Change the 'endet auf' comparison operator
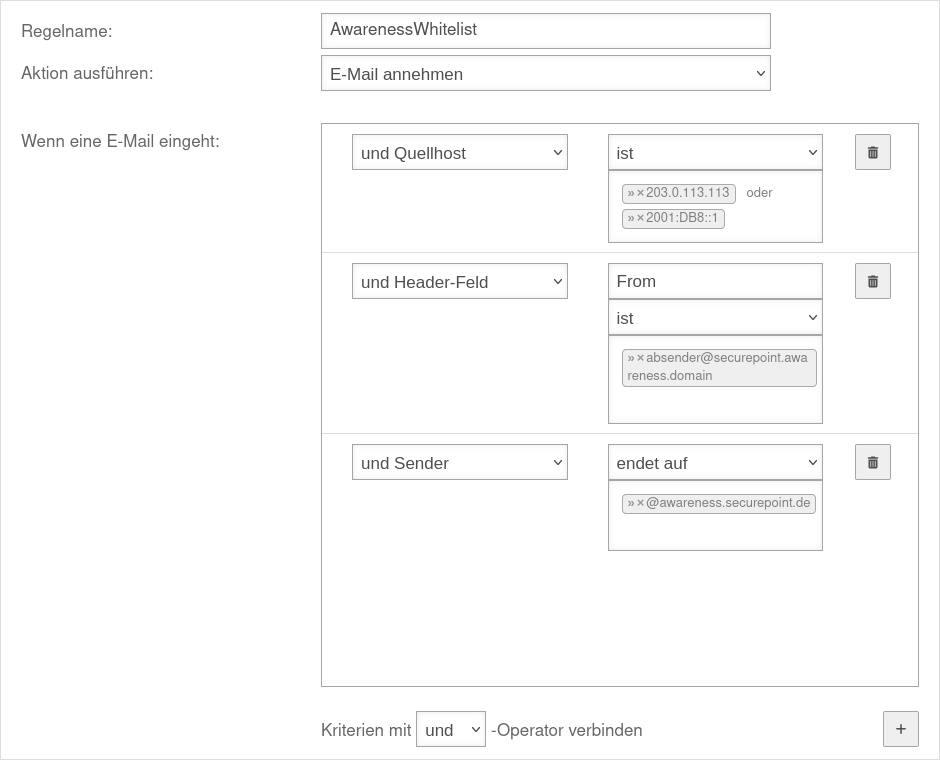Screen dimensions: 940x760 coord(715,462)
